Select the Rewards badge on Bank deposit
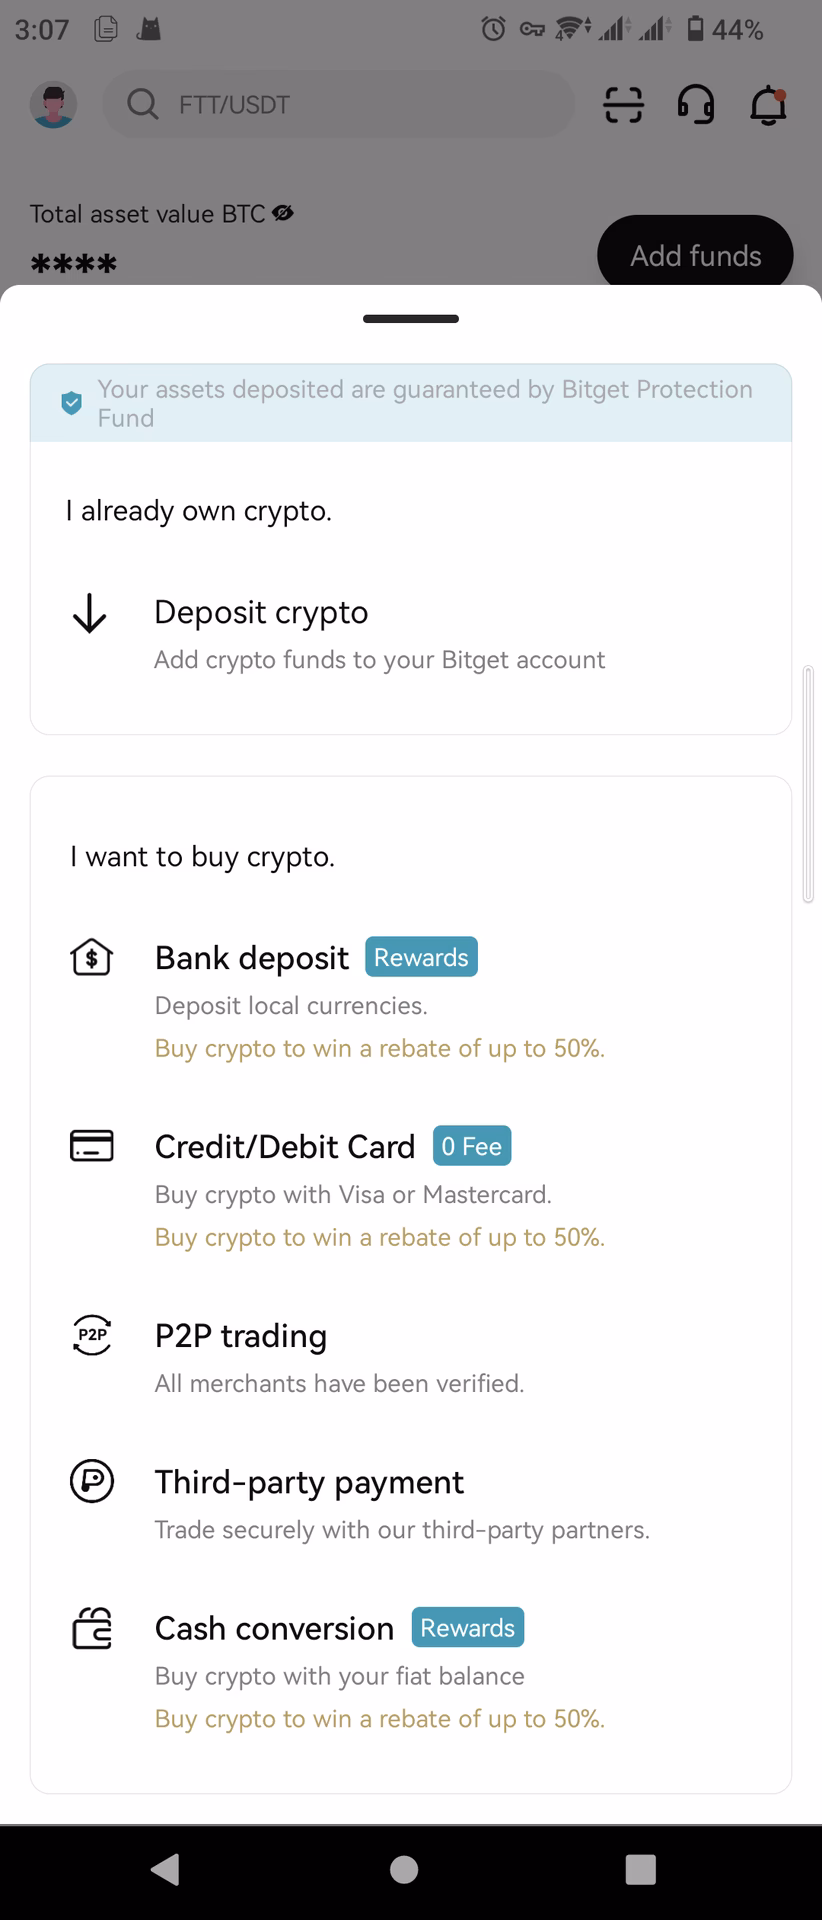 coord(420,957)
